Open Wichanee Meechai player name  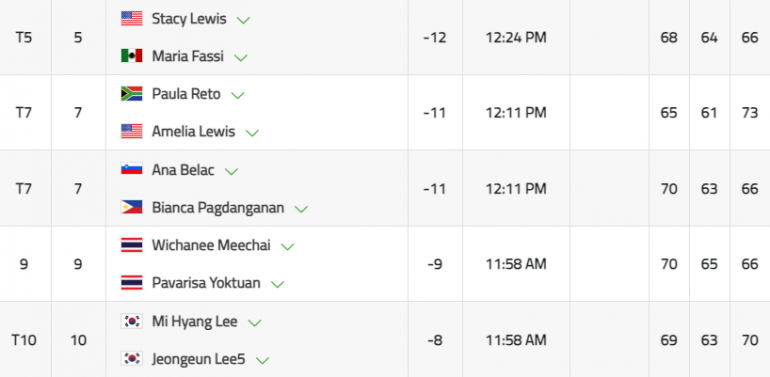211,245
